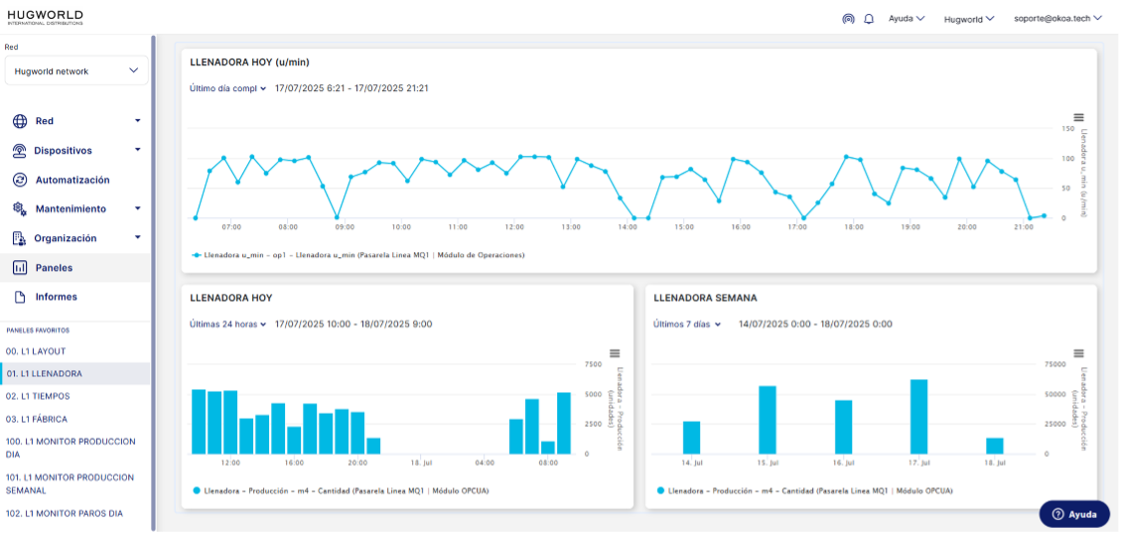
Task: Open the soporte@okoa.tech account menu
Action: coord(1057,18)
